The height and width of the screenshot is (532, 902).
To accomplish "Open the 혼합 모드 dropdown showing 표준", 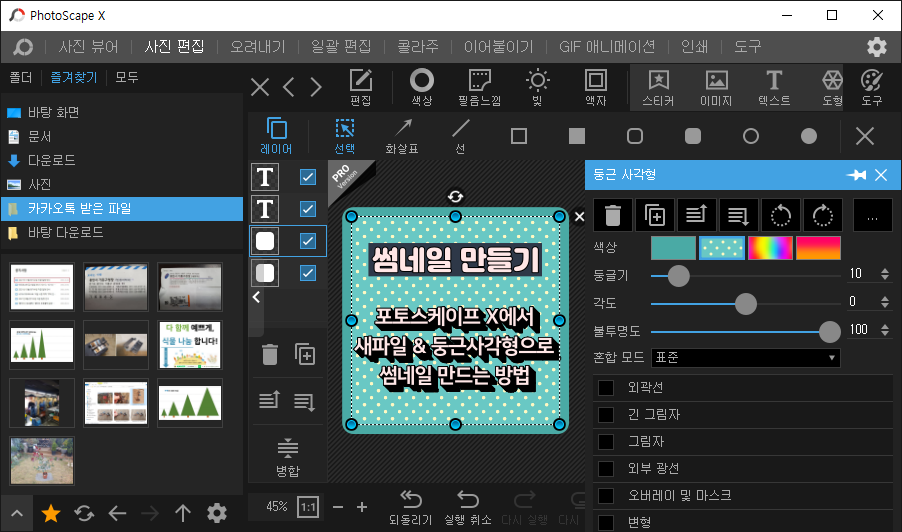I will point(746,358).
